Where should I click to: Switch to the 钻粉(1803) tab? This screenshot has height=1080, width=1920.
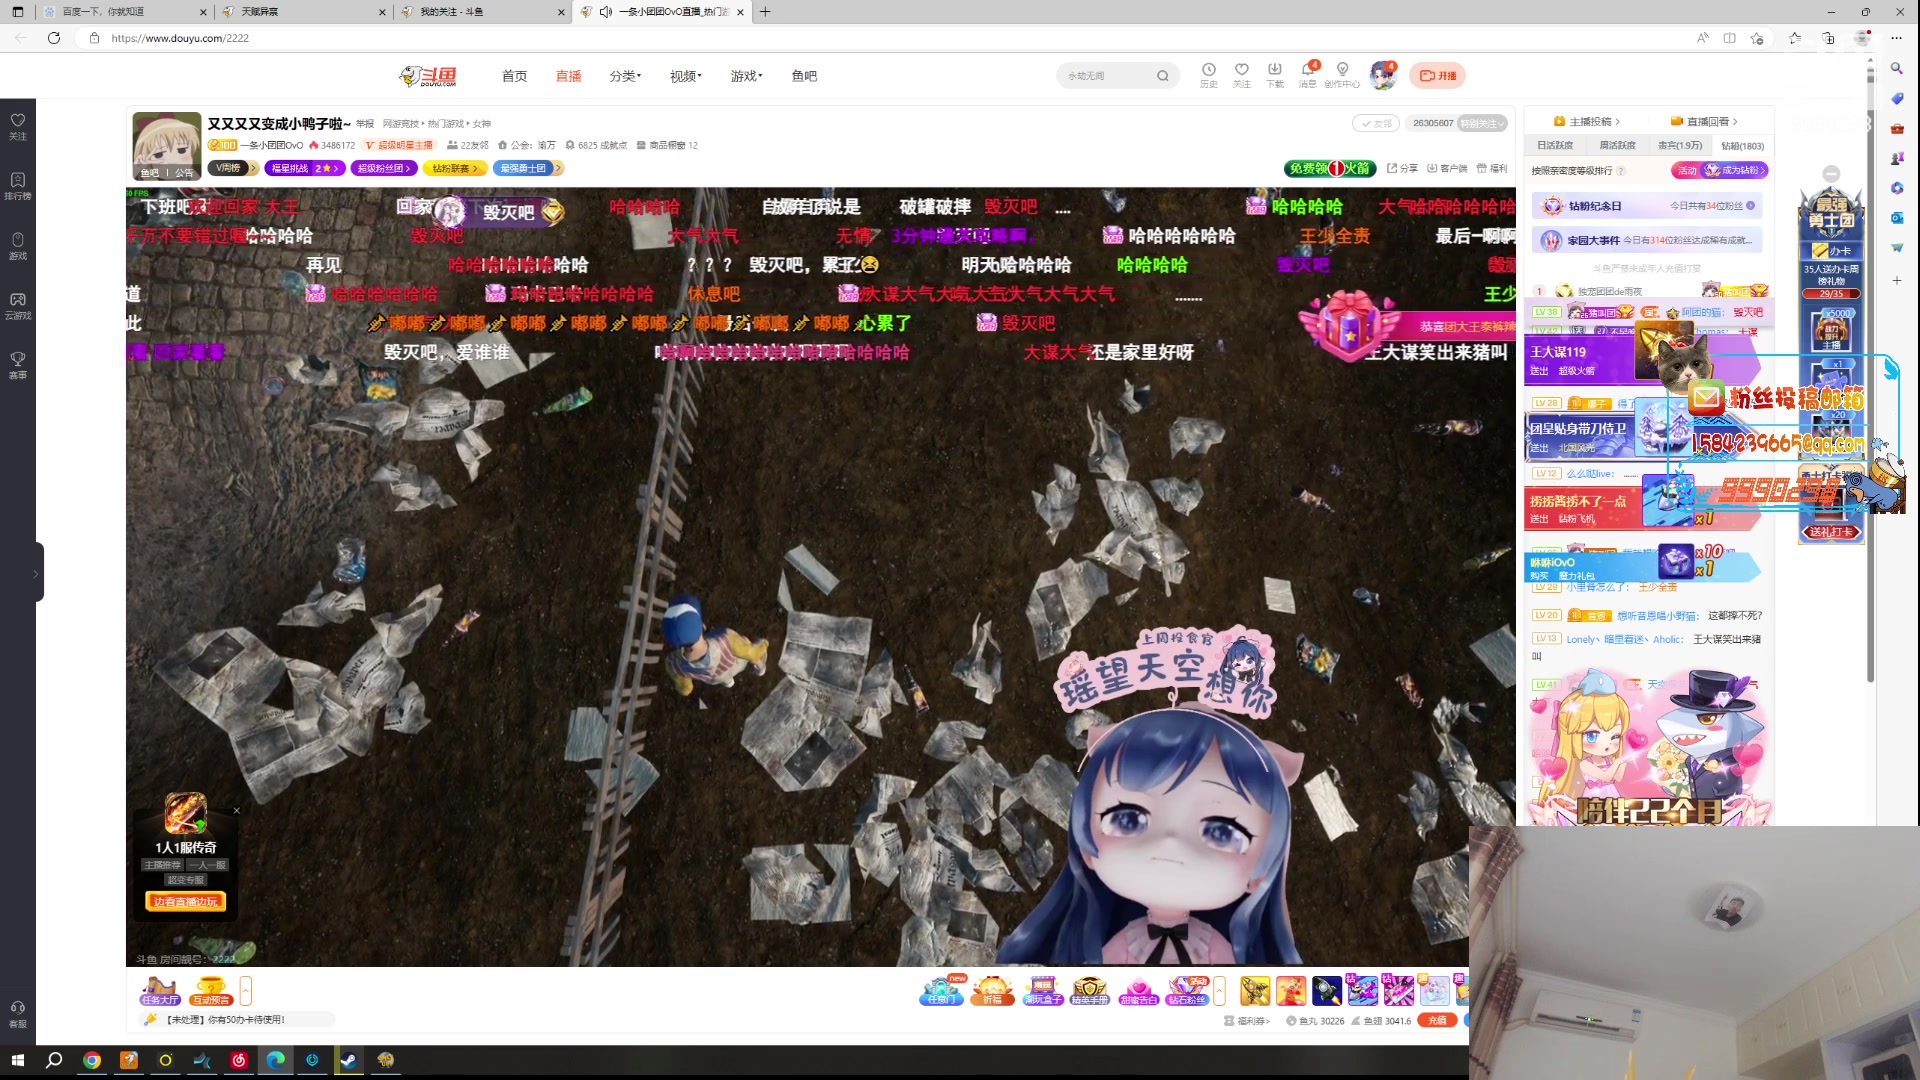point(1742,146)
